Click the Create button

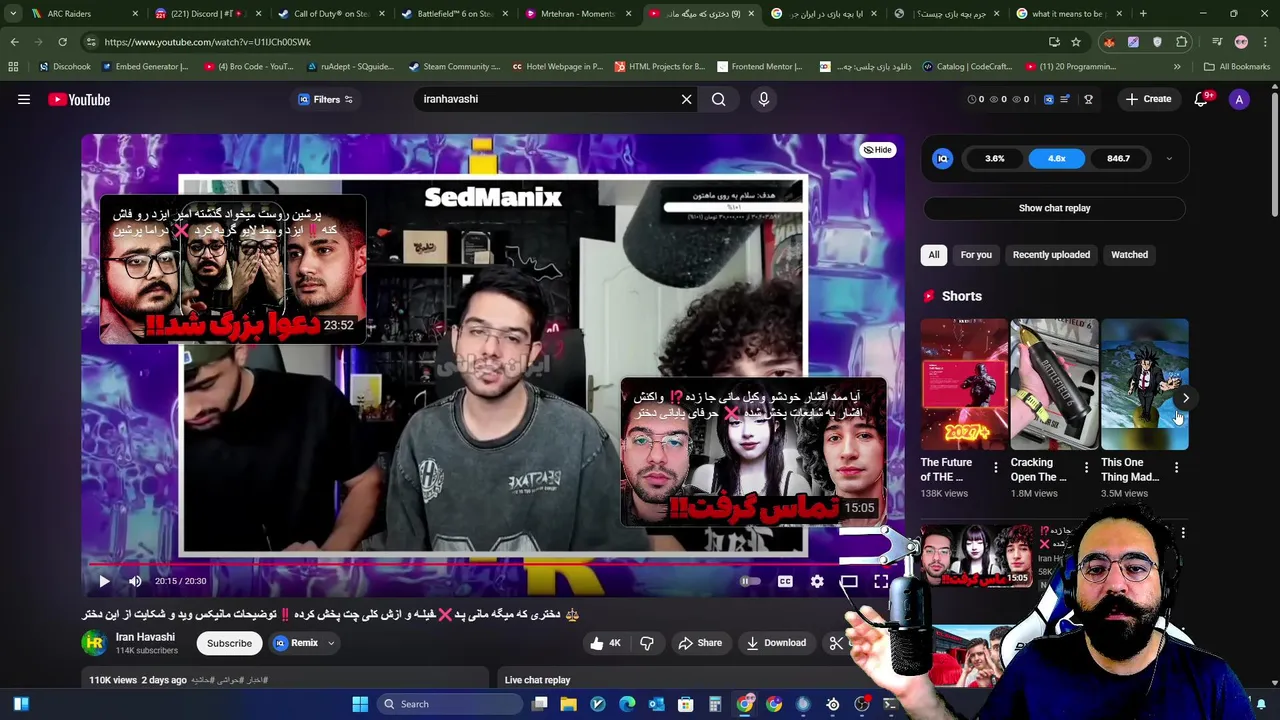tap(1148, 99)
